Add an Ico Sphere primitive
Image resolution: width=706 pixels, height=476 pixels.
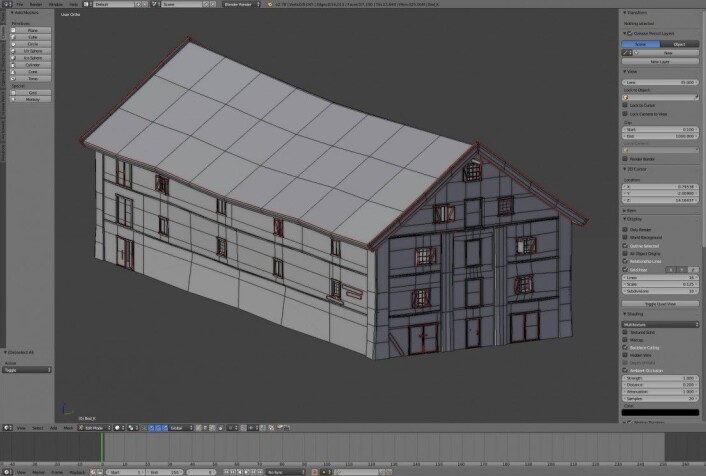(x=31, y=58)
